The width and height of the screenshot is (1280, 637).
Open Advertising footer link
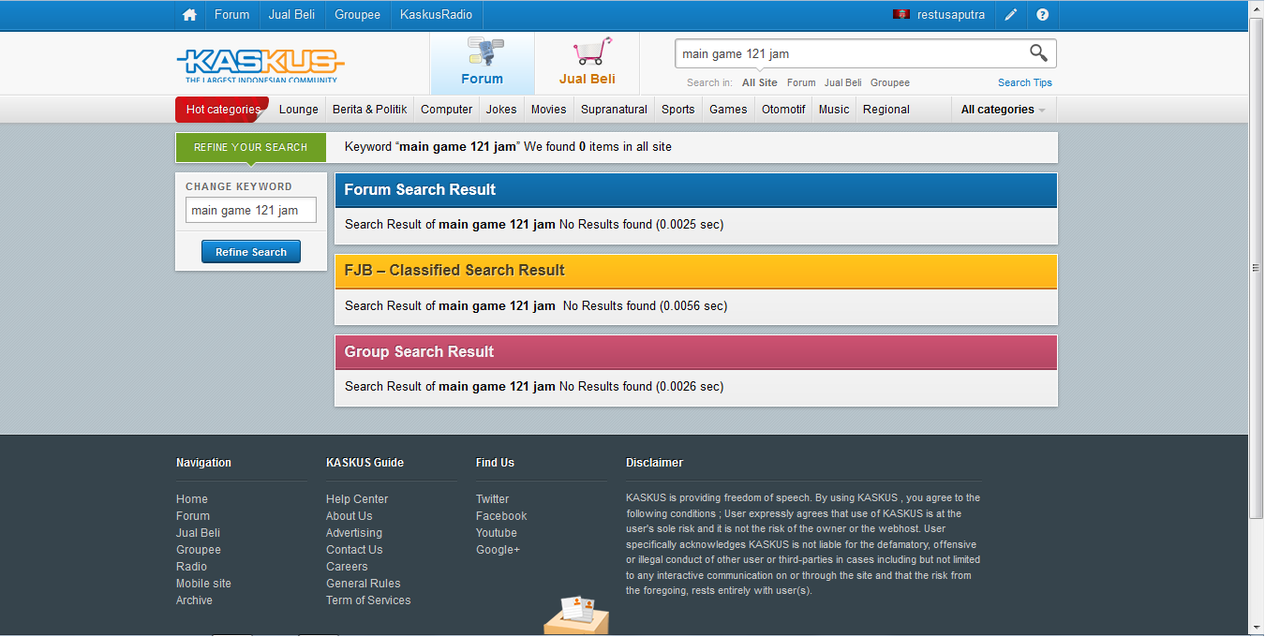coord(354,533)
